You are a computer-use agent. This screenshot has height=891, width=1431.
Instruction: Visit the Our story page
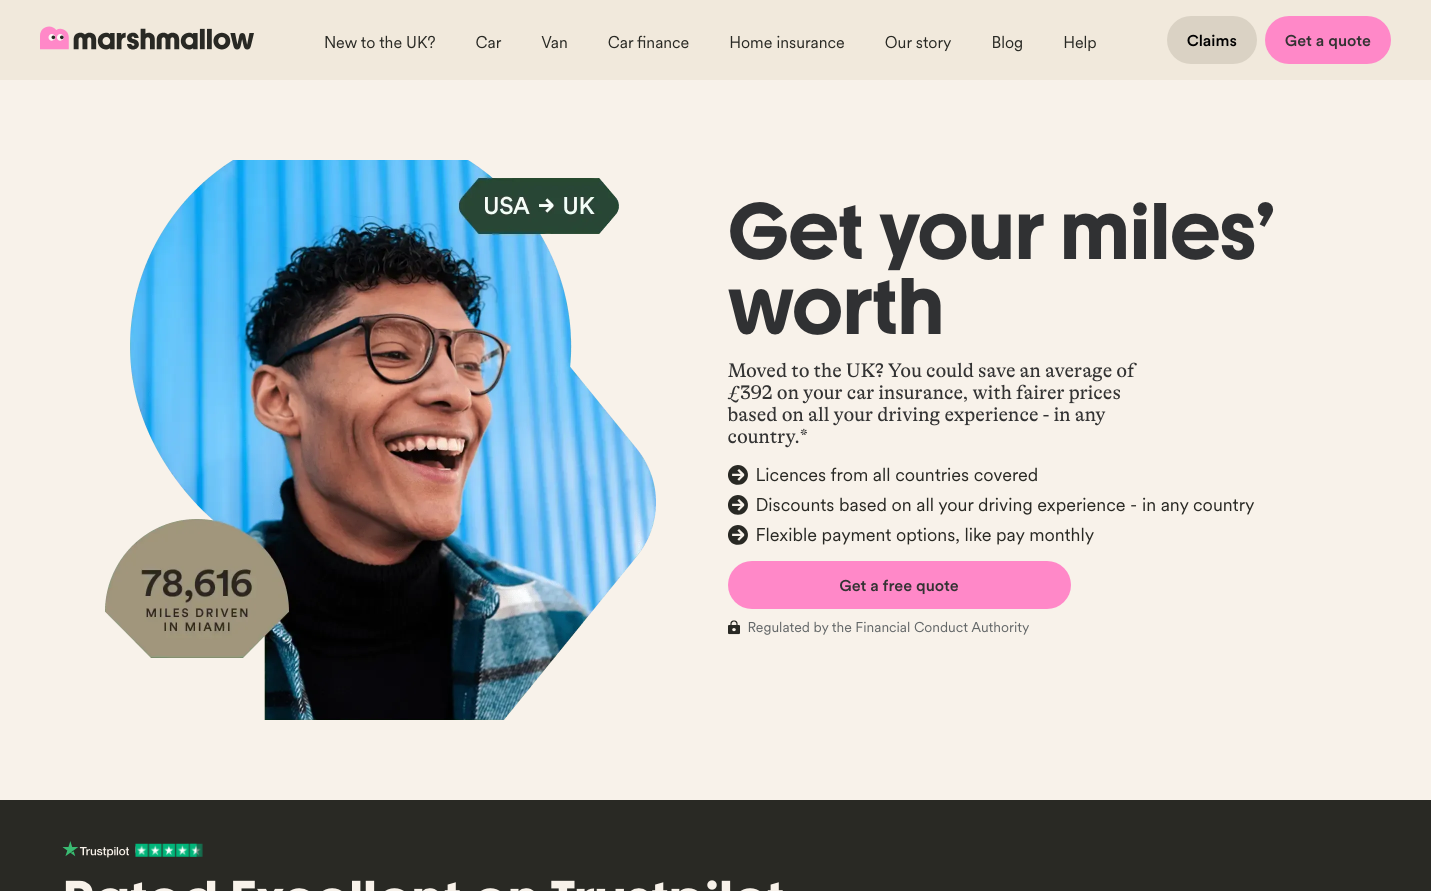918,42
